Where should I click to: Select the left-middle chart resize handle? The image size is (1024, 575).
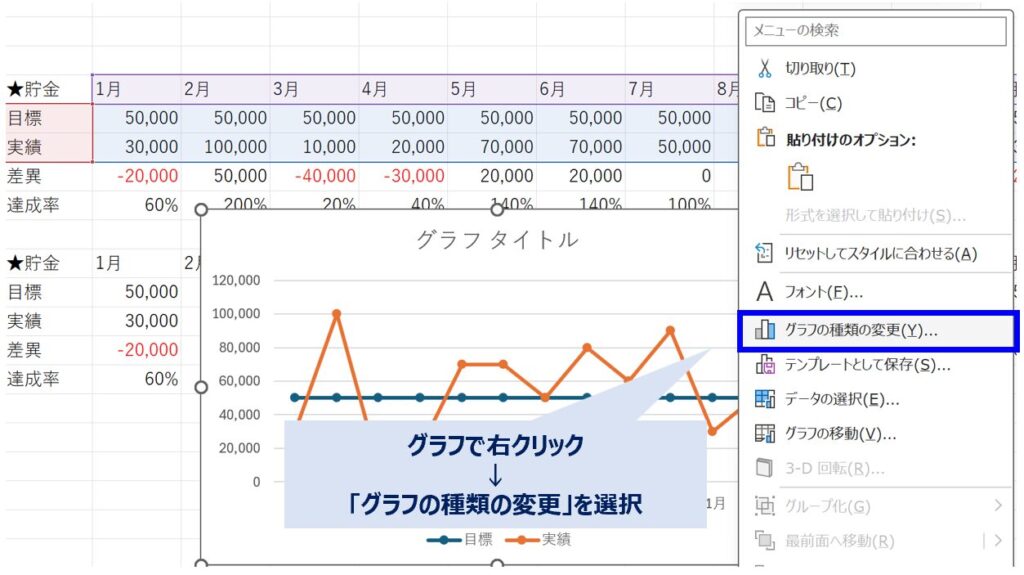click(201, 387)
